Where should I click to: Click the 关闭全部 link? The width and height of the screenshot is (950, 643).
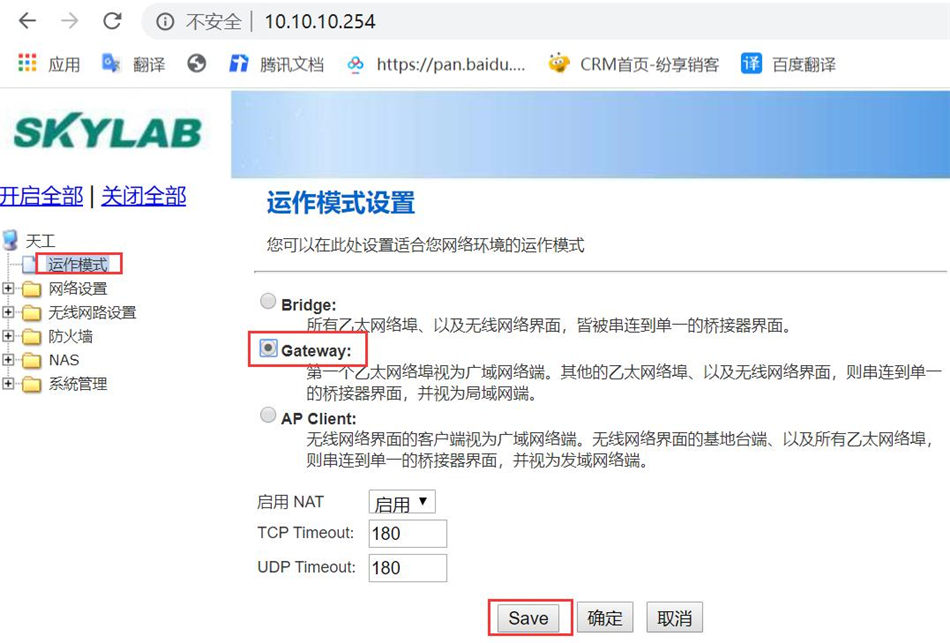(x=143, y=196)
